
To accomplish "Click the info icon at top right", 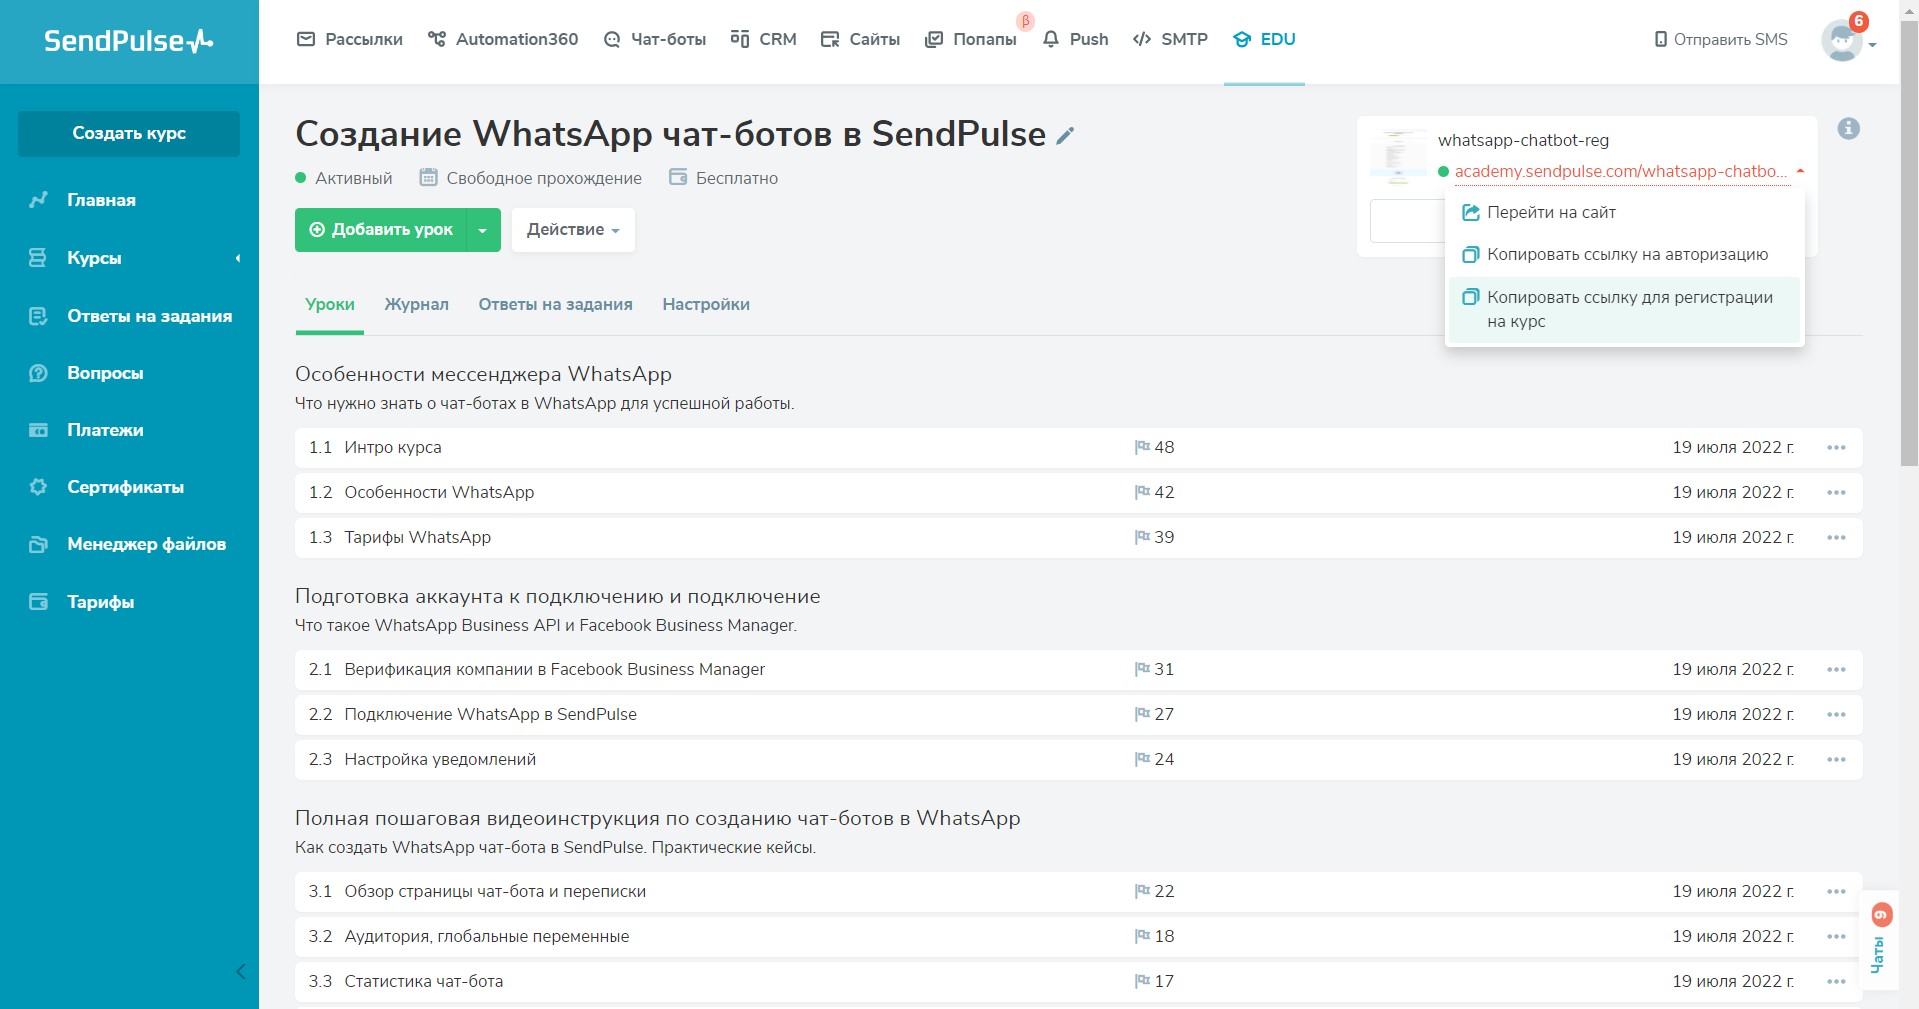I will 1849,128.
